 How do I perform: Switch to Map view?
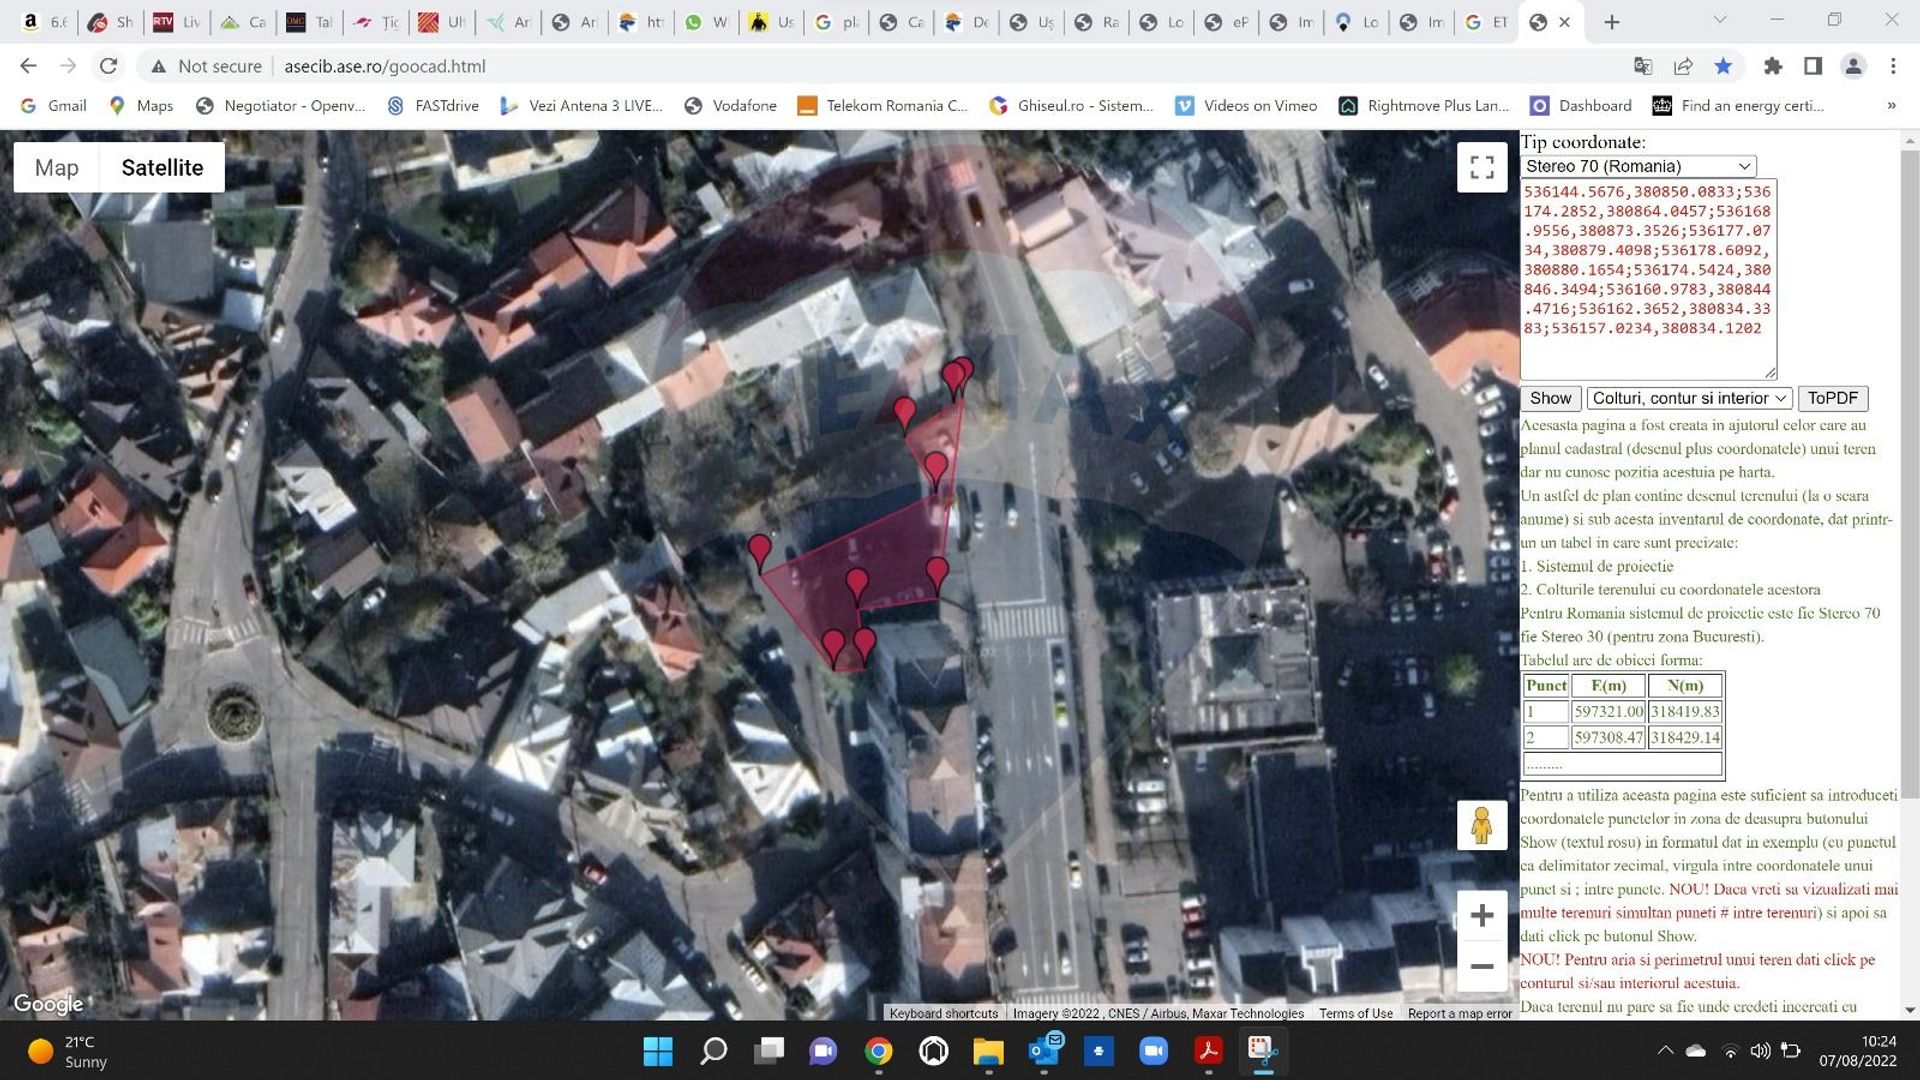click(56, 168)
